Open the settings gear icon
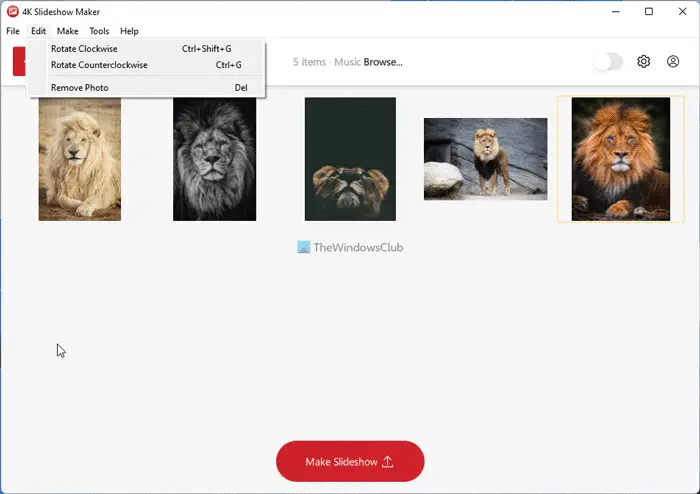The height and width of the screenshot is (494, 700). point(643,62)
